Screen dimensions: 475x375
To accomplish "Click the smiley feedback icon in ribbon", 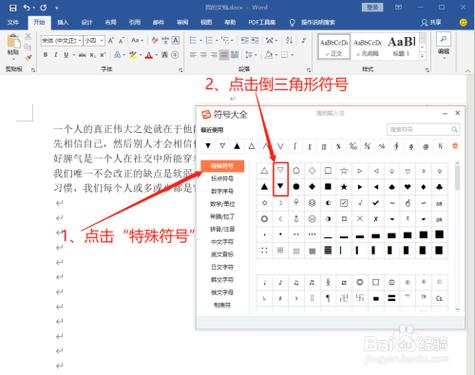I will [463, 22].
